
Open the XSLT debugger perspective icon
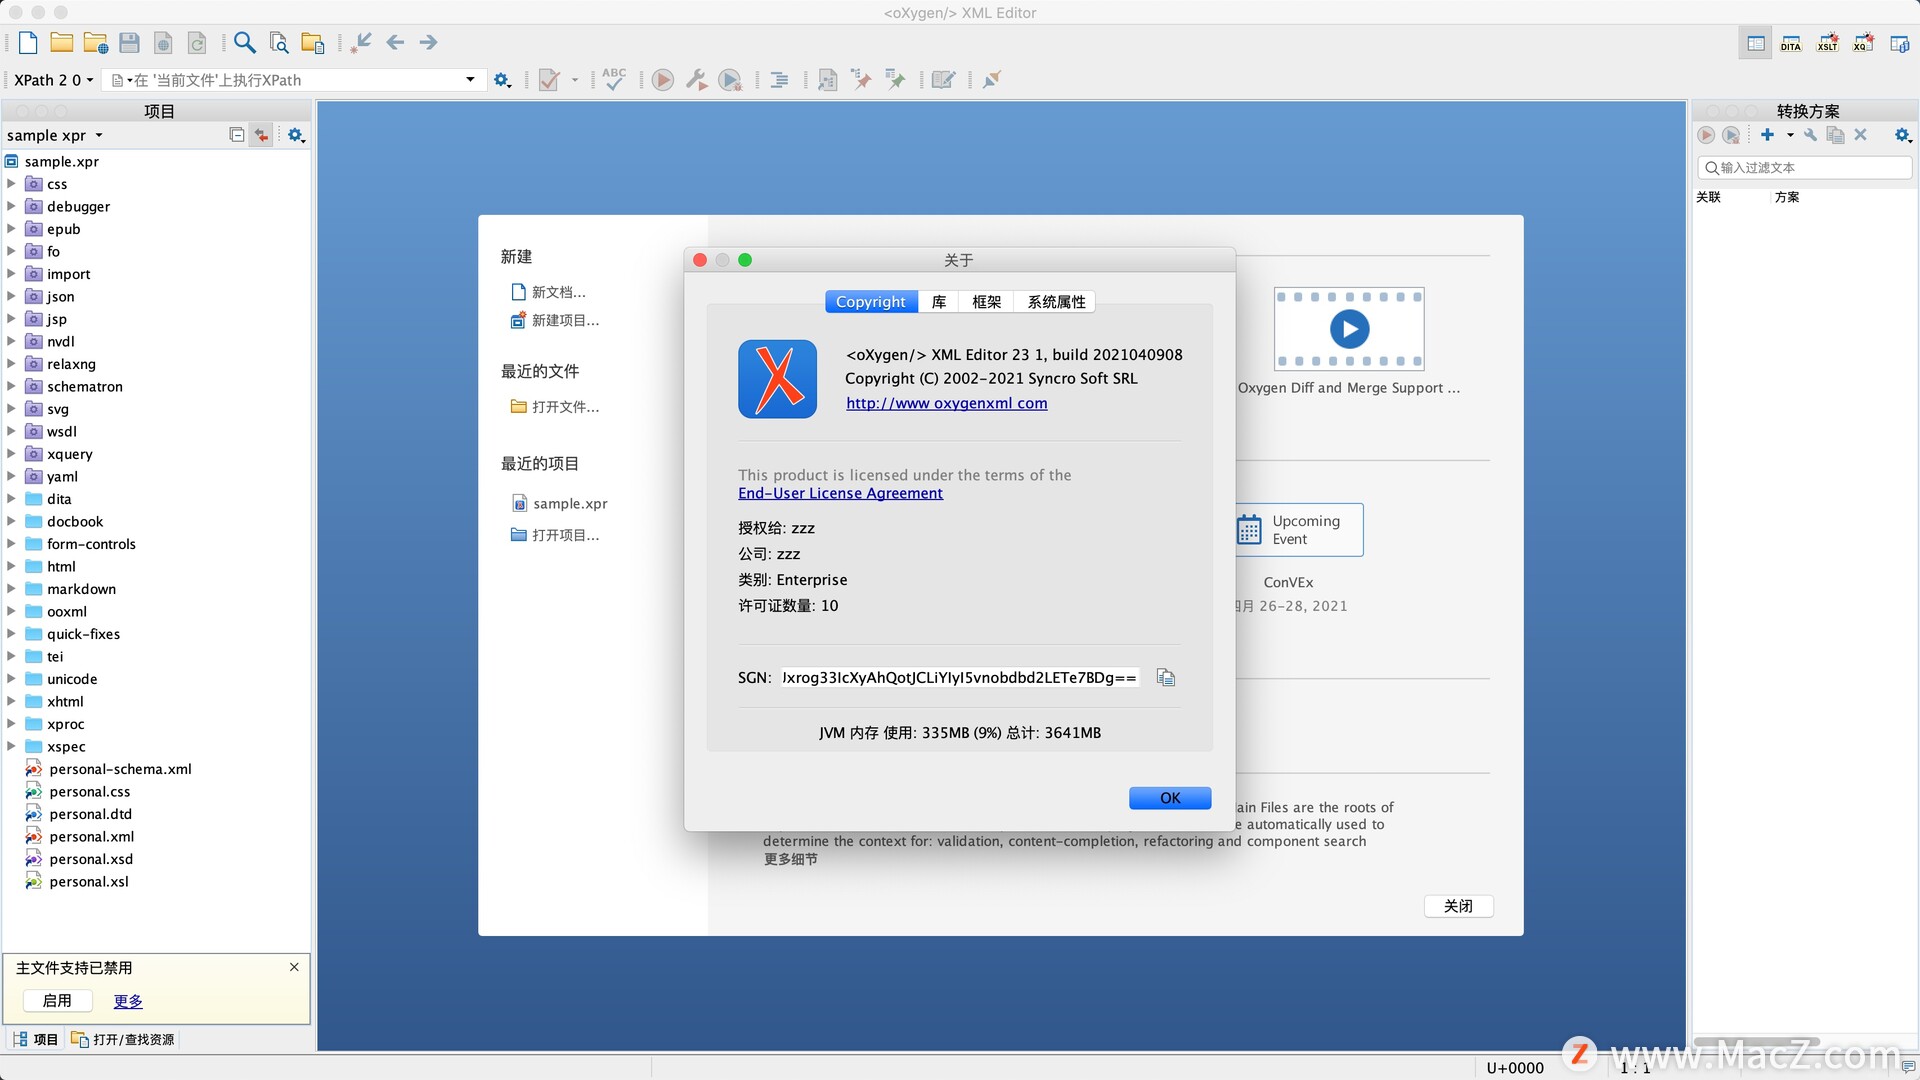pos(1827,43)
